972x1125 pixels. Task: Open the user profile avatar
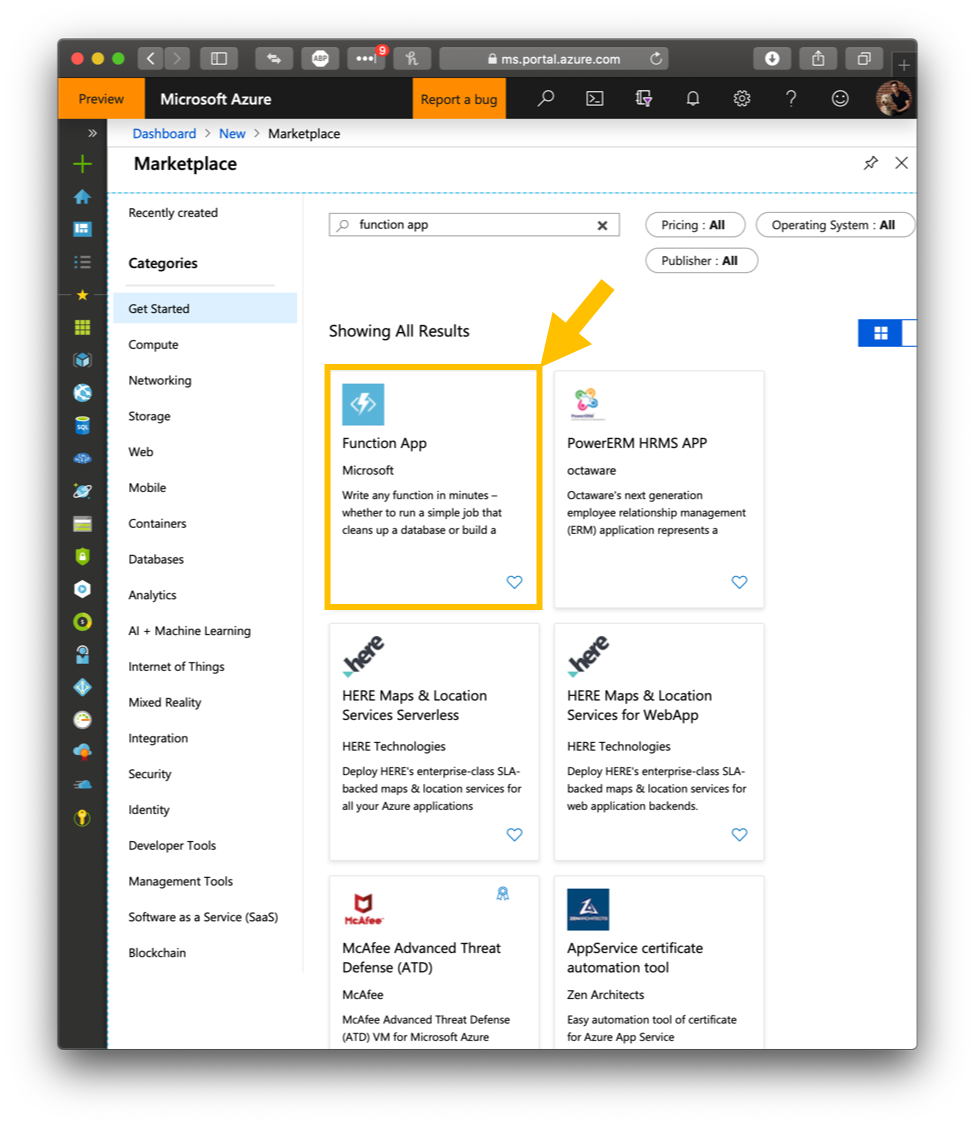click(893, 98)
